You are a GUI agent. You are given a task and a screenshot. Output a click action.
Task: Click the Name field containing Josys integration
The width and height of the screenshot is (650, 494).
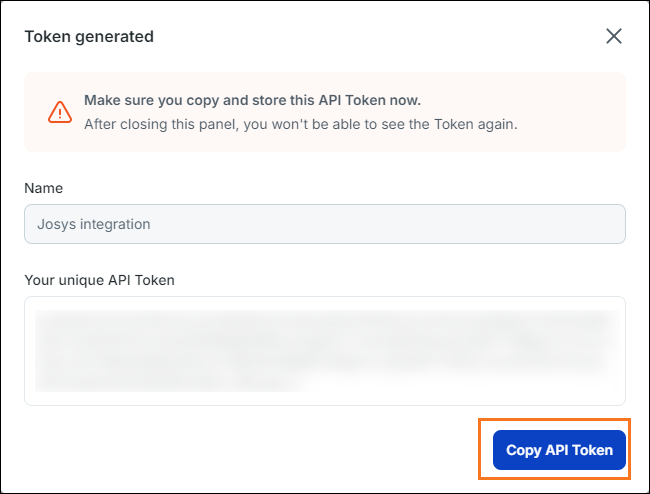pyautogui.click(x=325, y=224)
